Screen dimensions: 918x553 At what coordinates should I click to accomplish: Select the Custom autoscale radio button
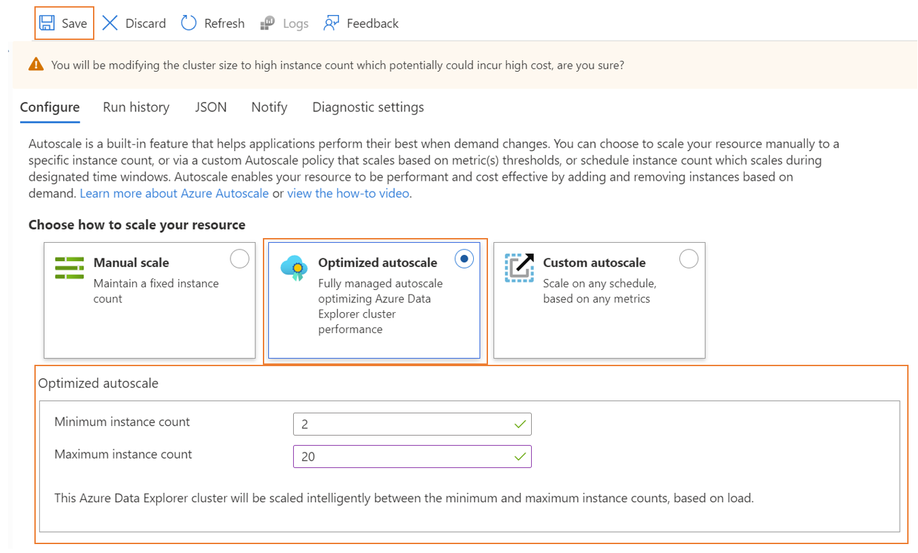click(x=688, y=259)
